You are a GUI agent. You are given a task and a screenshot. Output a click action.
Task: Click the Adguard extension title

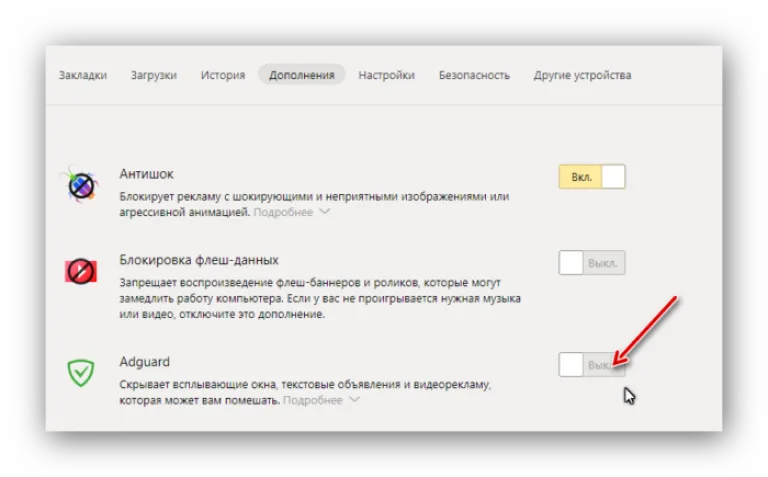(x=144, y=362)
